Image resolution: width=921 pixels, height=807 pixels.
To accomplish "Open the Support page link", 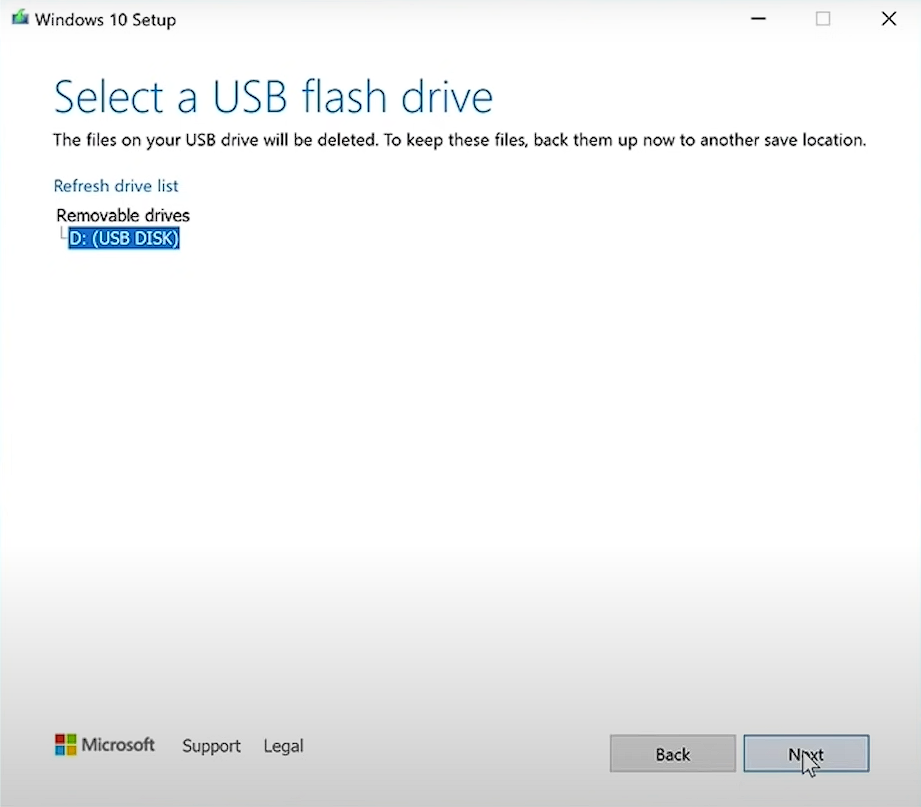I will (x=211, y=746).
